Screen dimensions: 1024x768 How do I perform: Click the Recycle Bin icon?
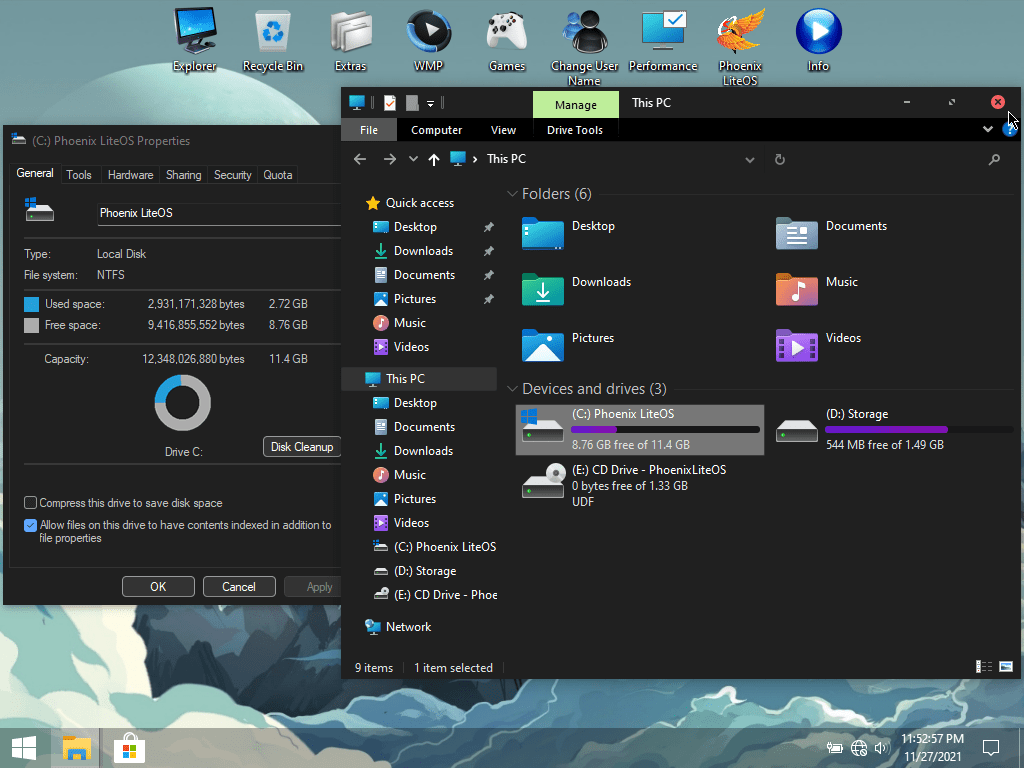pos(273,34)
